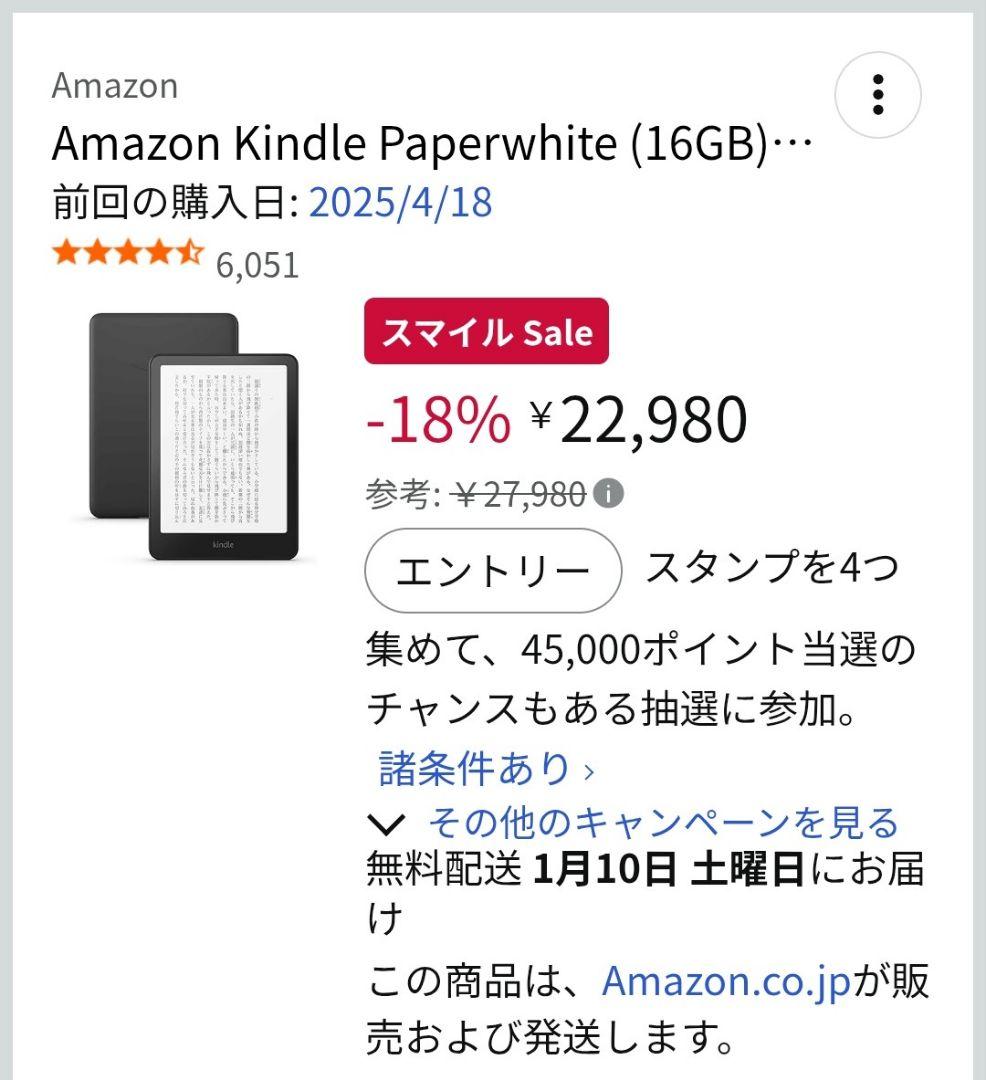
Task: Open the three-dot options menu
Action: point(879,96)
